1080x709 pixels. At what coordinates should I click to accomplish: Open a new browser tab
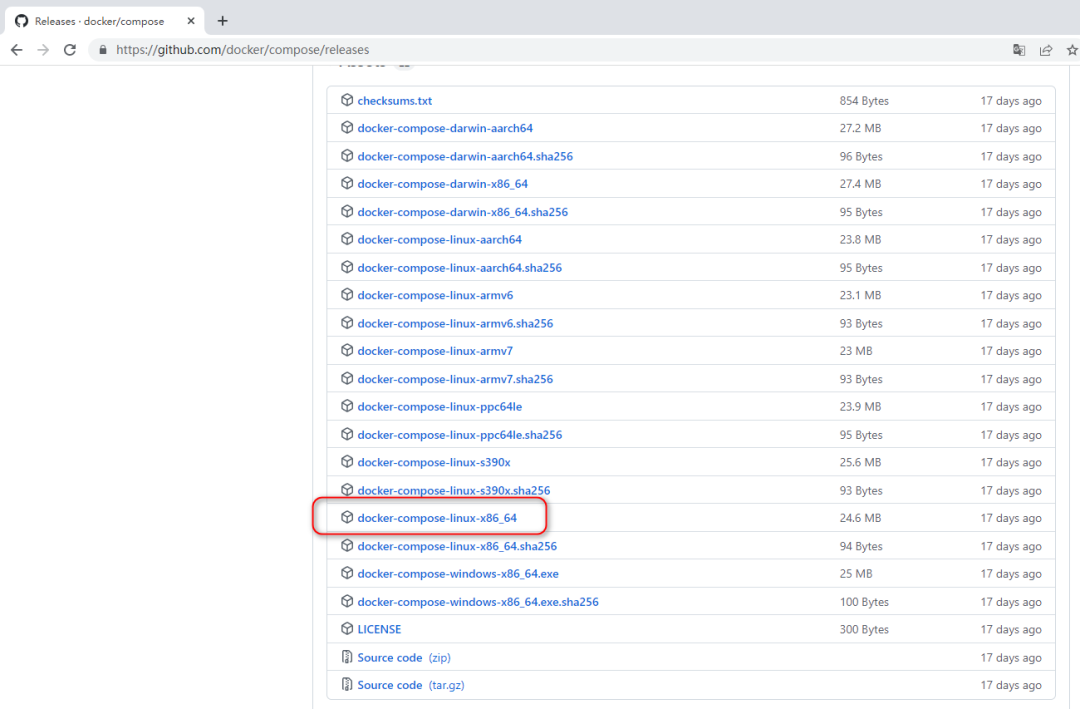tap(222, 20)
